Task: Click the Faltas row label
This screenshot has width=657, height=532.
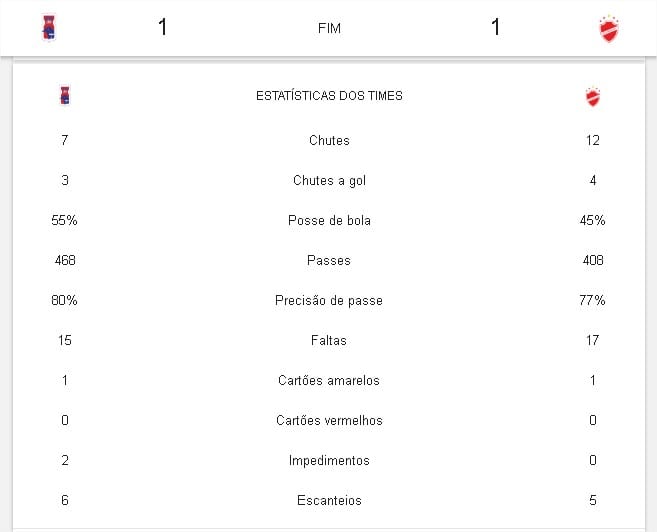Action: [x=329, y=340]
